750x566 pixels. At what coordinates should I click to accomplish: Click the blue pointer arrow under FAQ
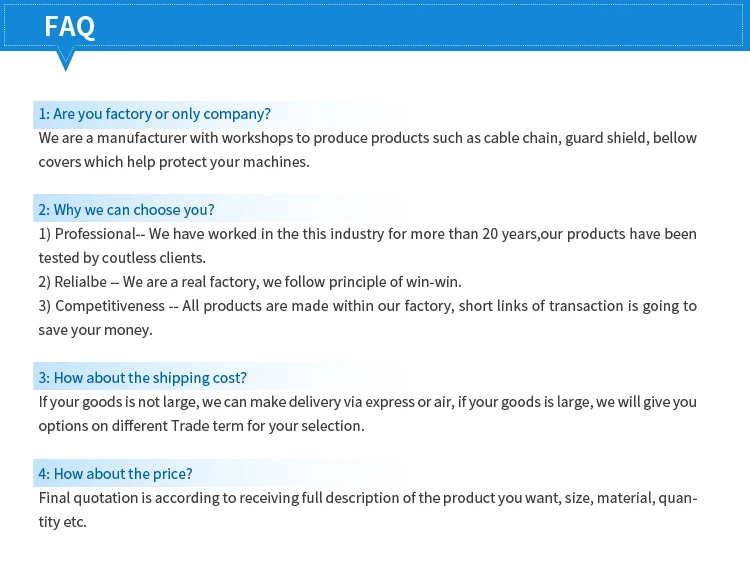pyautogui.click(x=66, y=62)
